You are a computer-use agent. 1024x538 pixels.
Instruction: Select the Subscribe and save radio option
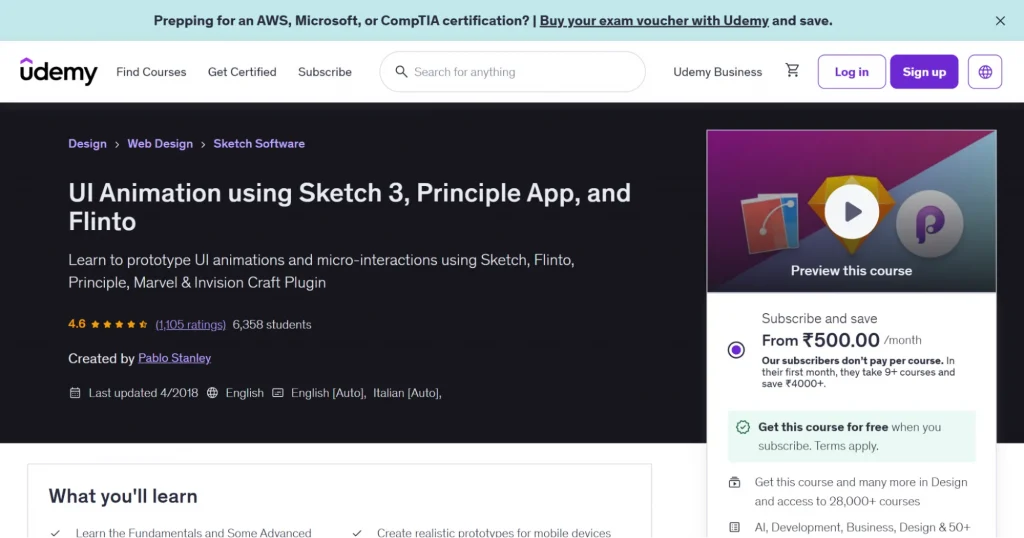(x=736, y=350)
